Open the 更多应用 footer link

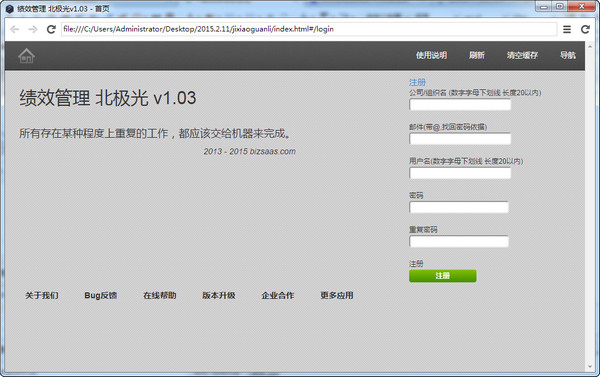tap(337, 295)
